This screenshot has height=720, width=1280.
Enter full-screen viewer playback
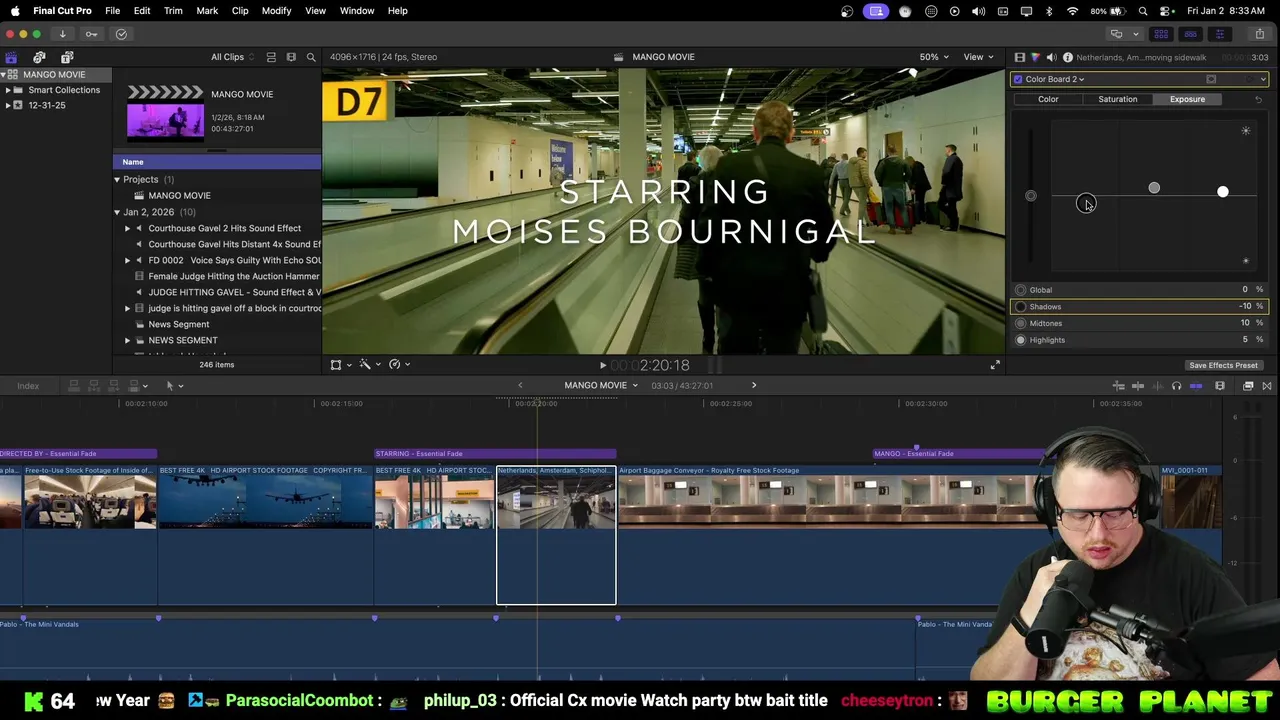tap(995, 365)
